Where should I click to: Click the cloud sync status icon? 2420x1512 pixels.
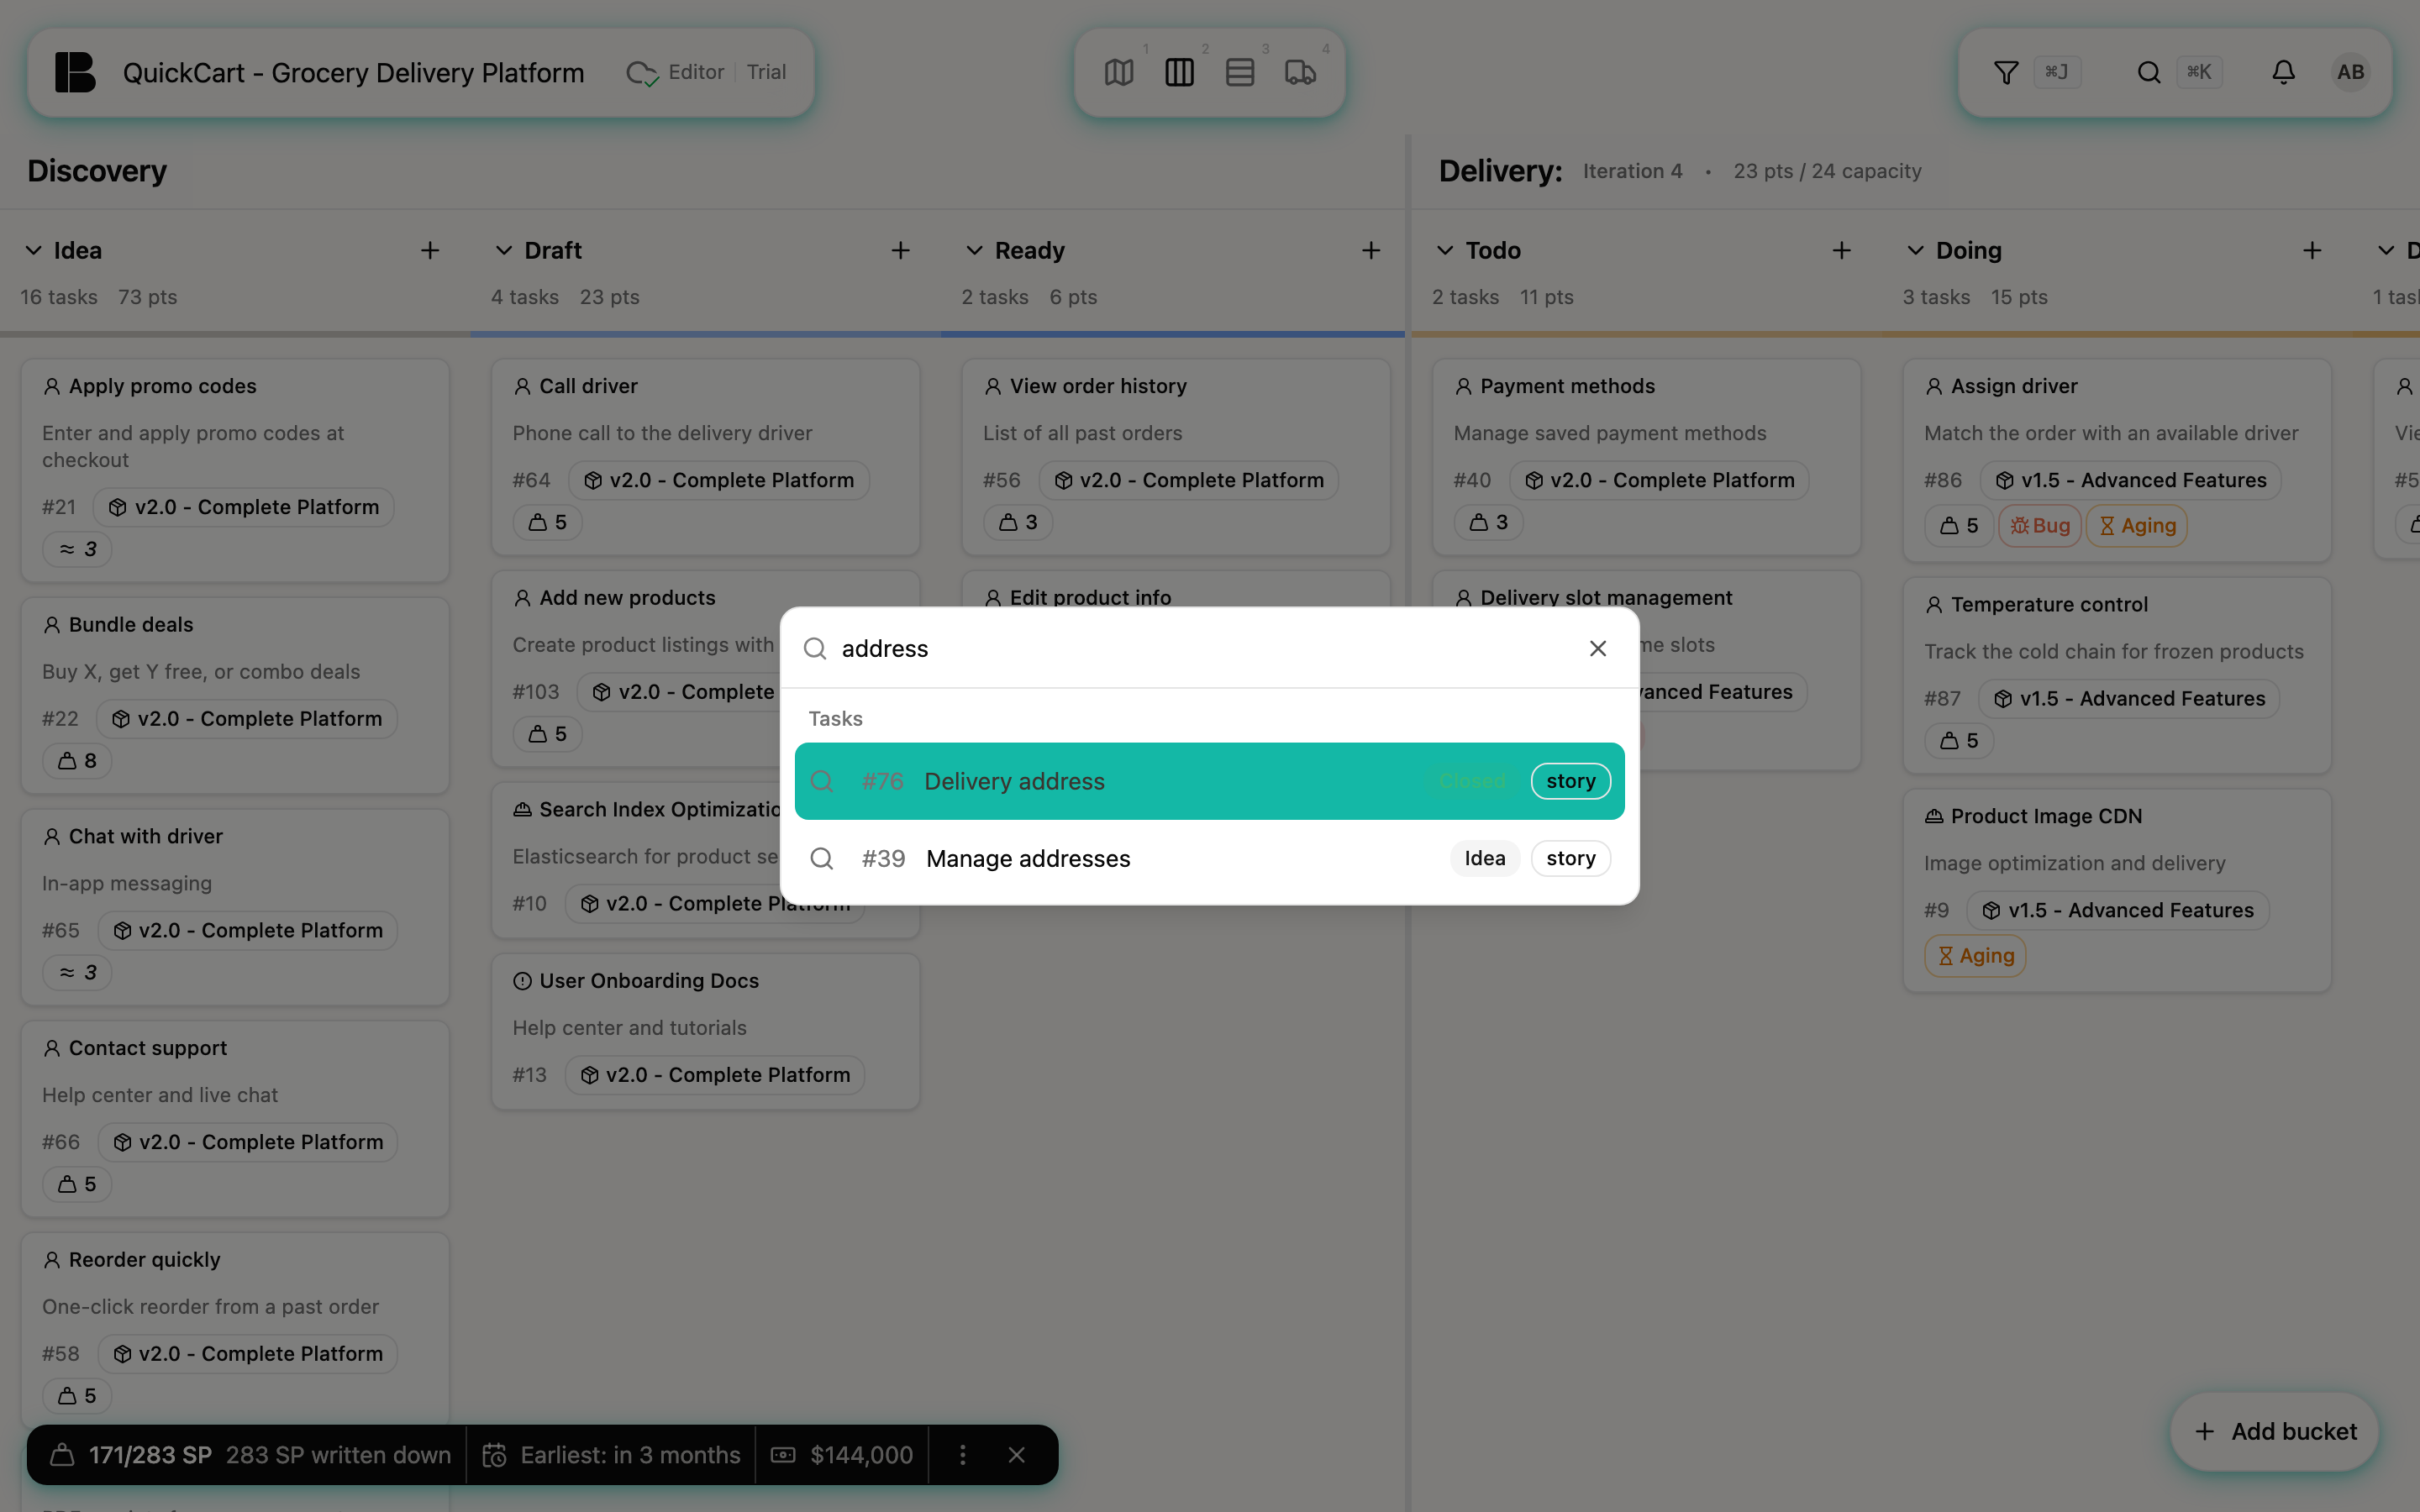[x=642, y=73]
